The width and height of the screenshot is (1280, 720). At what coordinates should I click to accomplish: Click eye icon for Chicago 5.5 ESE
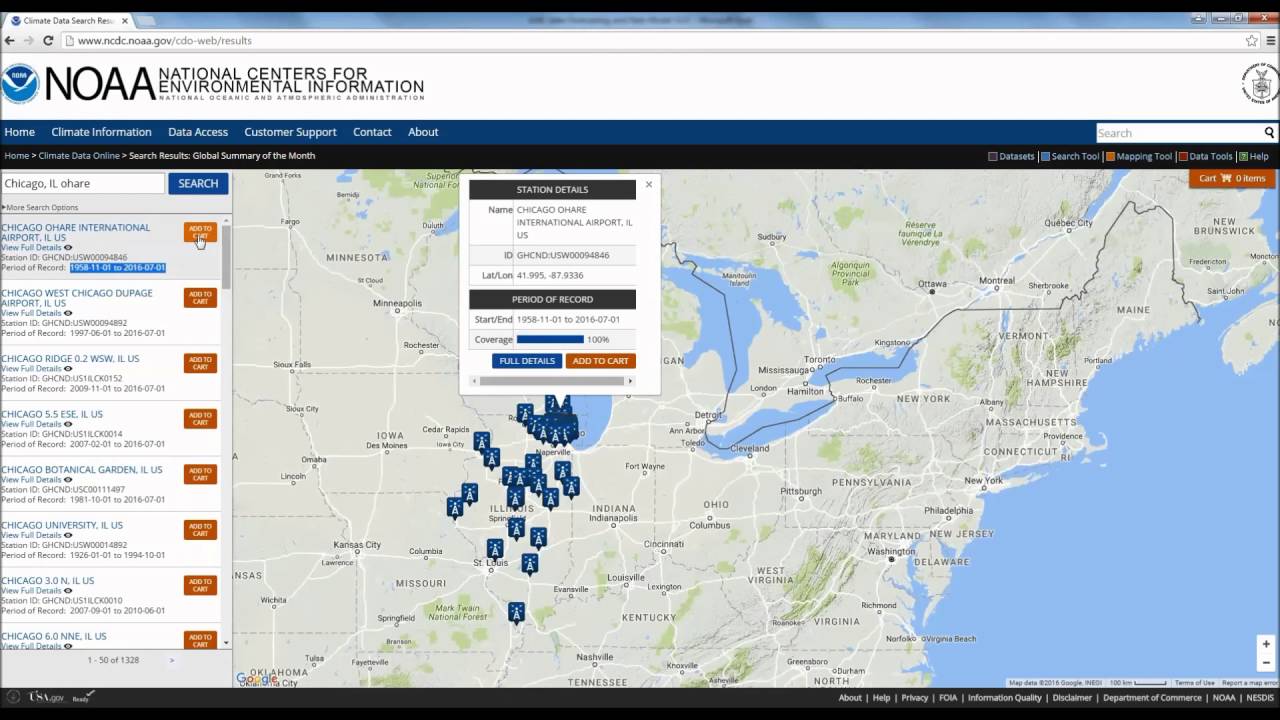tap(68, 424)
